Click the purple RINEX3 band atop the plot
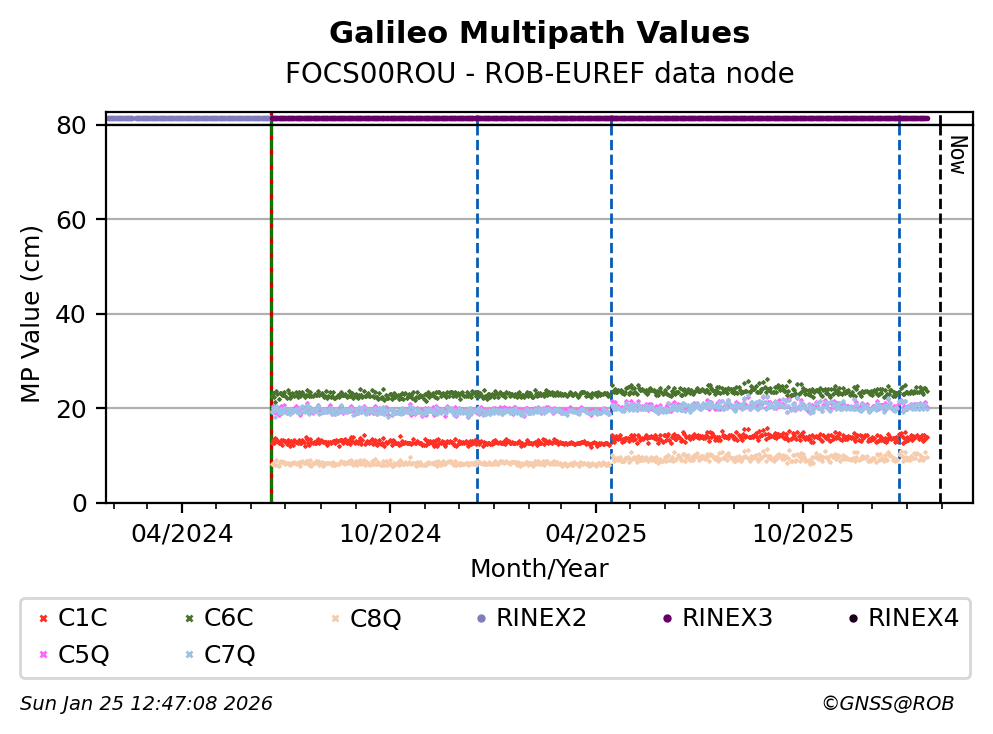The width and height of the screenshot is (993, 734). point(600,118)
